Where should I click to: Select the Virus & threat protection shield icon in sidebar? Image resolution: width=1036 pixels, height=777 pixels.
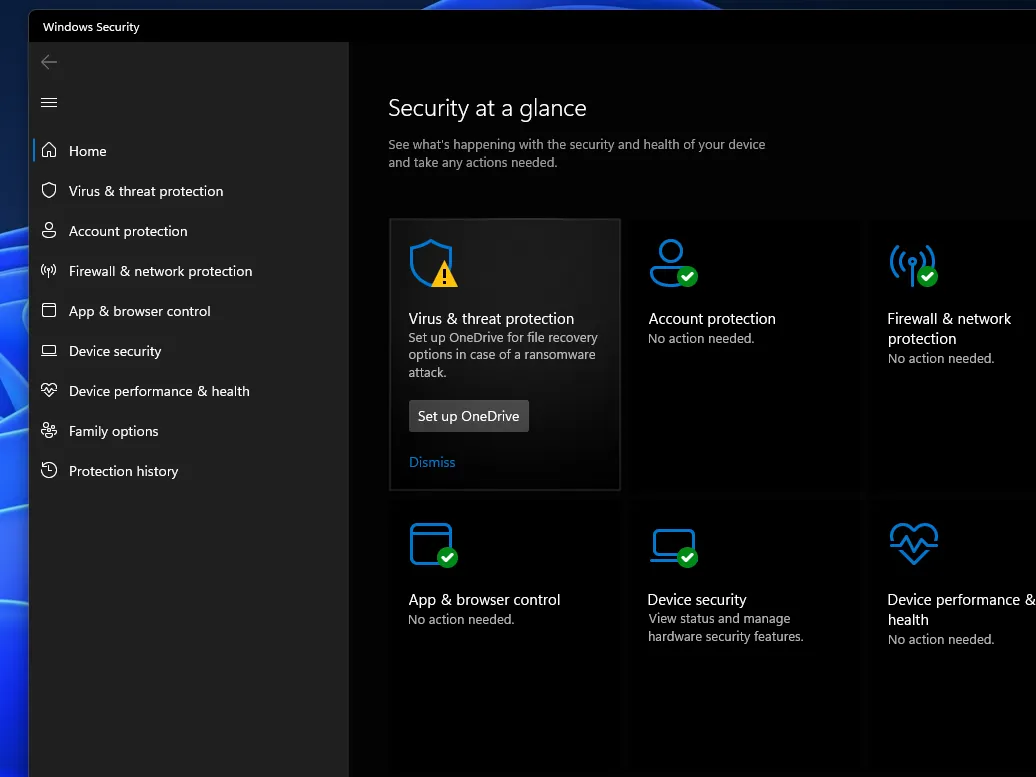click(49, 191)
